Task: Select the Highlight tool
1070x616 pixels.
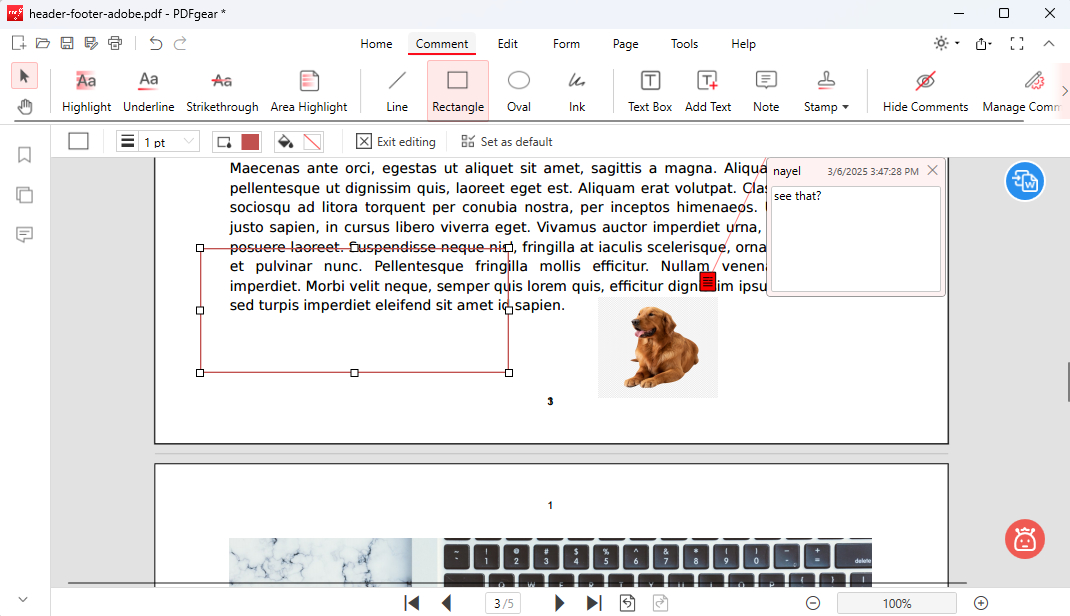Action: pos(86,90)
